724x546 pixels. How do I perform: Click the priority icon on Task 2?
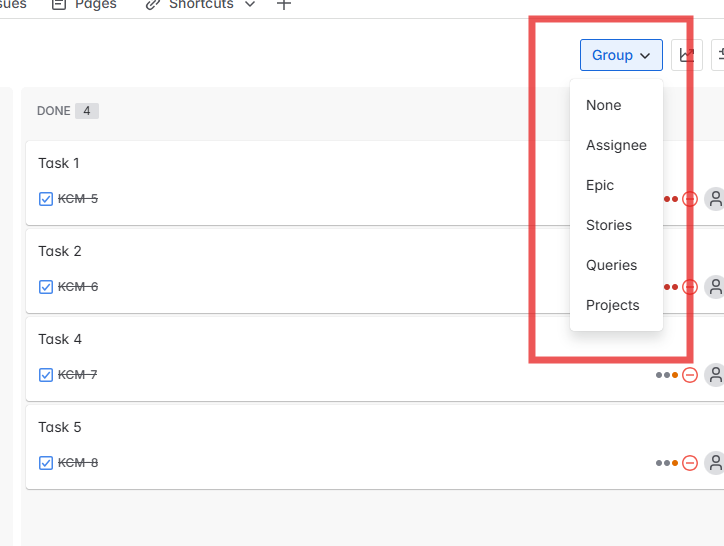[690, 287]
